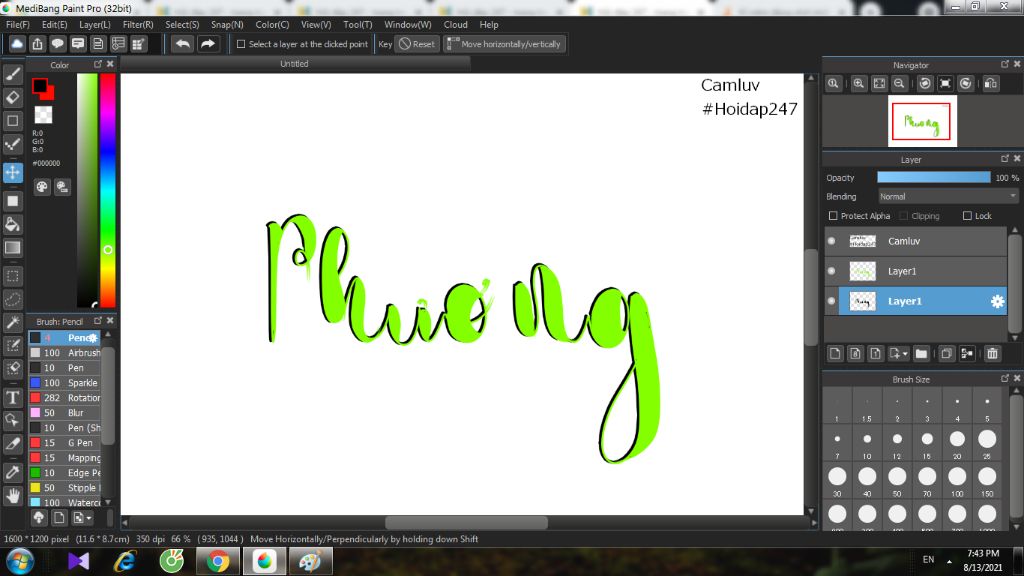The width and height of the screenshot is (1024, 576).
Task: Toggle Move horizontally/vertically option
Action: pyautogui.click(x=504, y=44)
